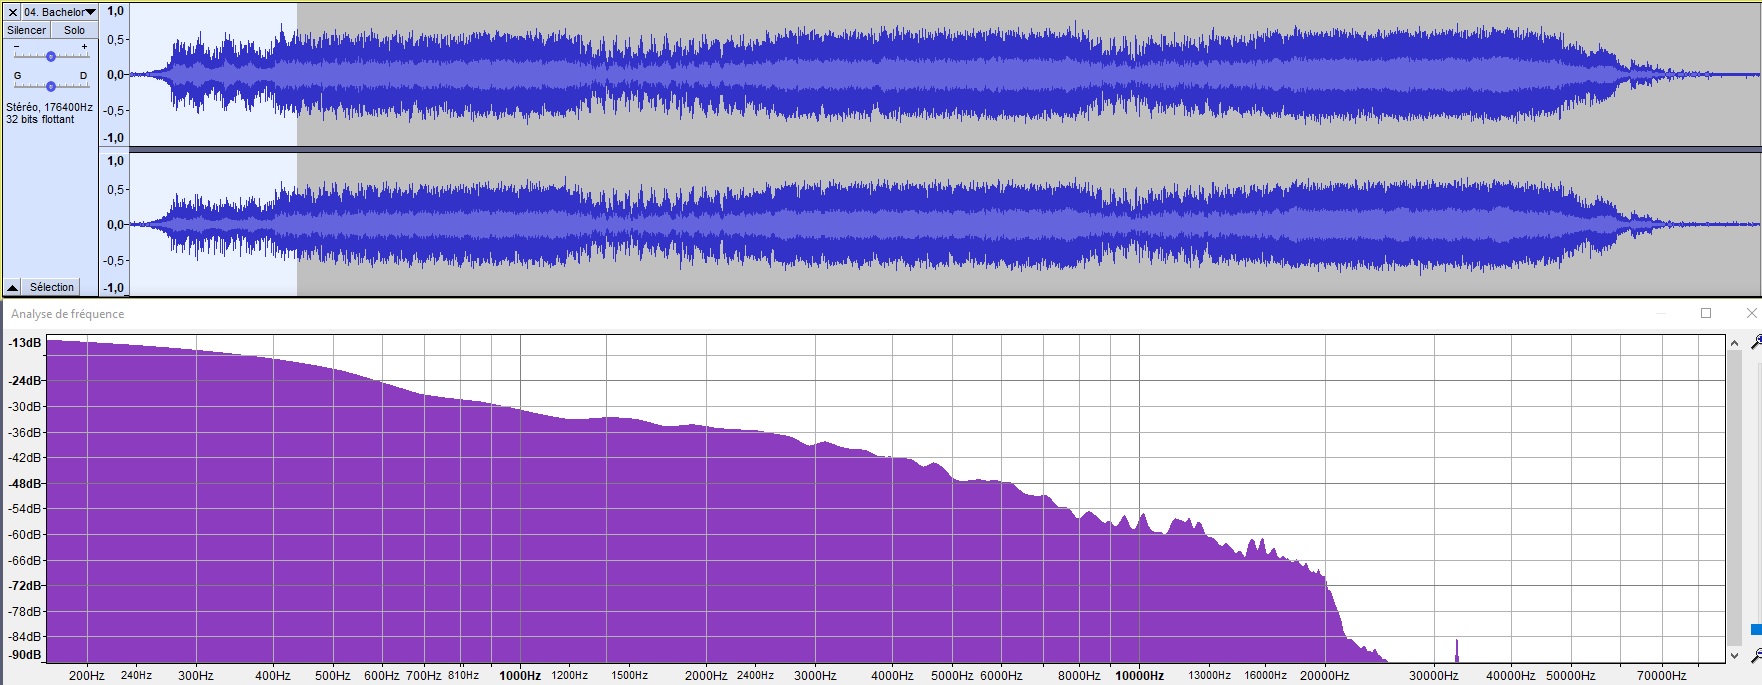The height and width of the screenshot is (685, 1762).
Task: Click the Stéréo, 176400Hz track info text
Action: coord(49,107)
